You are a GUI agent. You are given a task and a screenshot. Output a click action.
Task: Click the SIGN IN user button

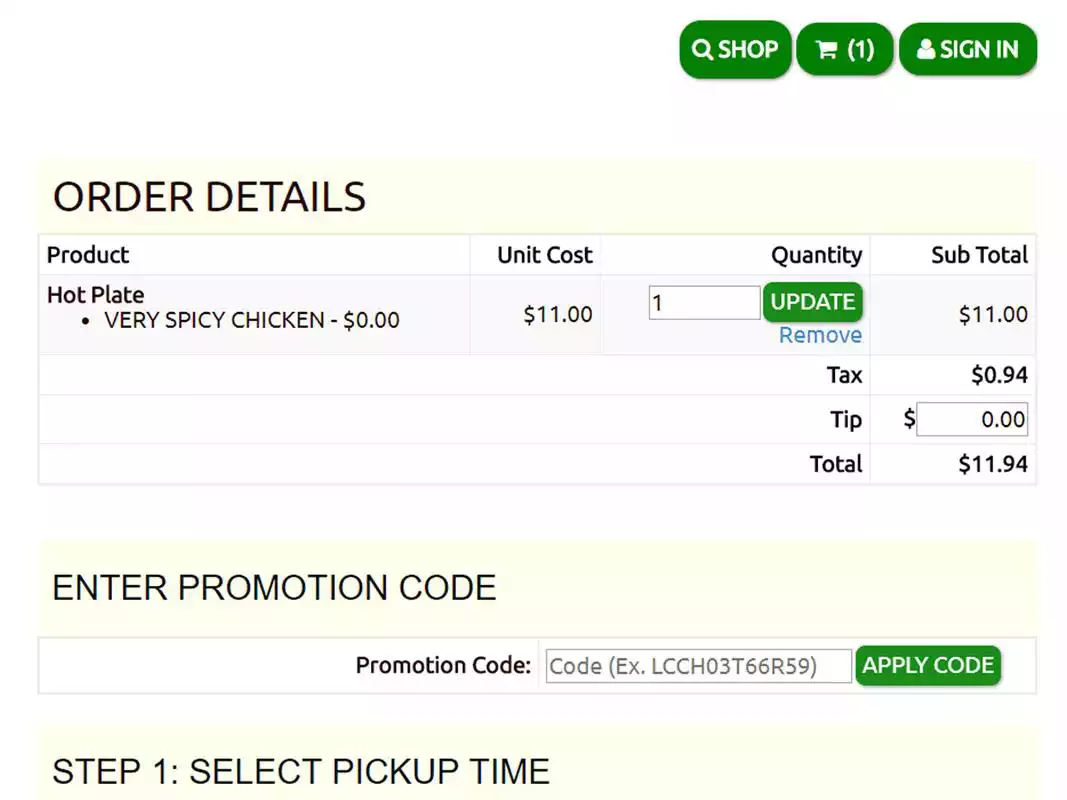tap(967, 49)
